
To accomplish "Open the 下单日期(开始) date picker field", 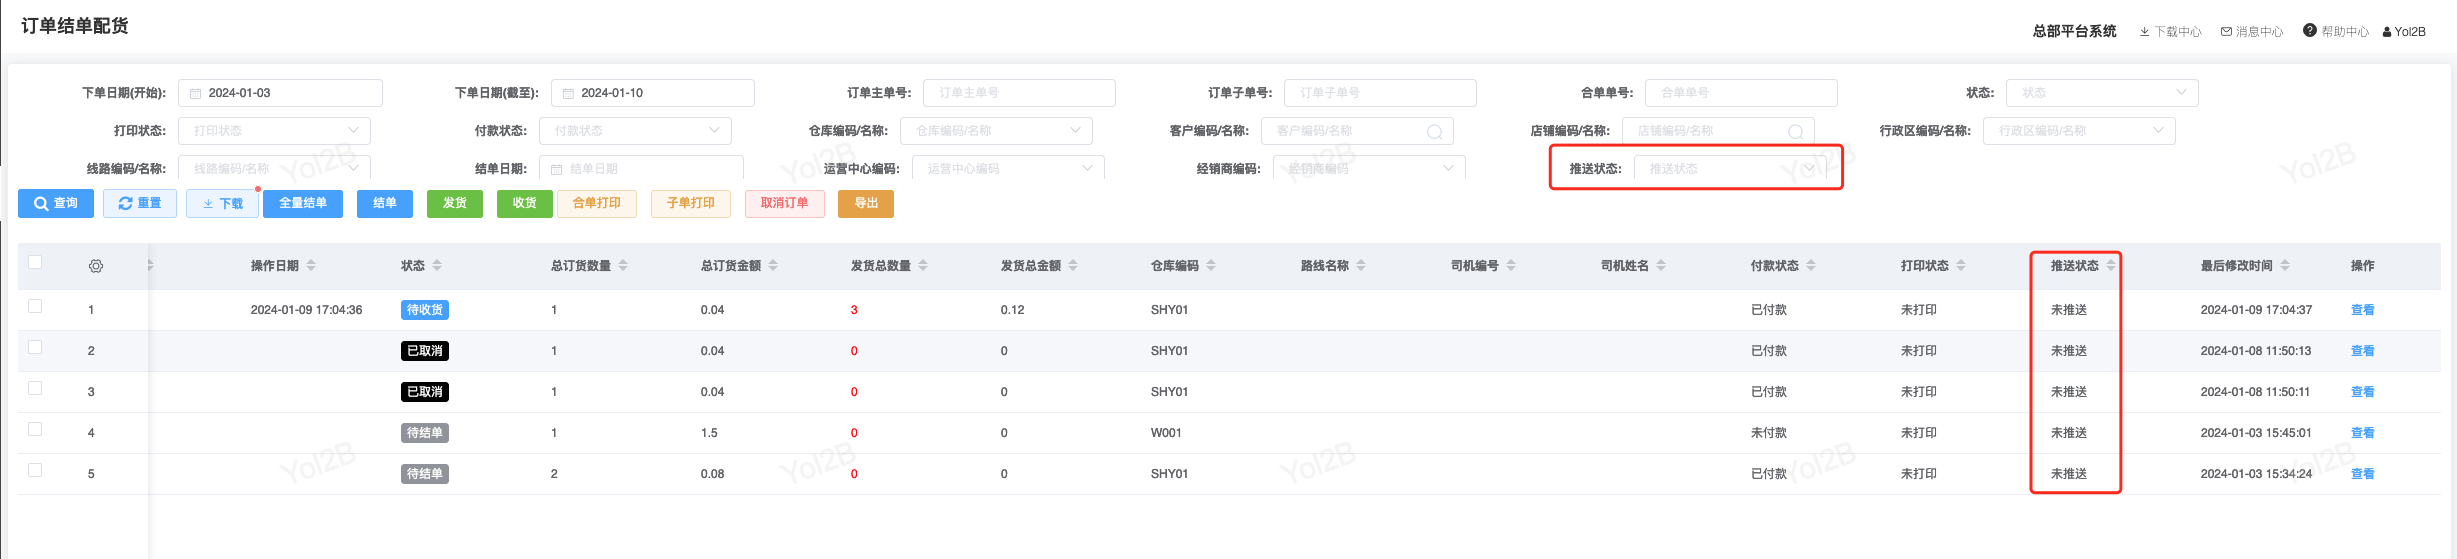I will [x=280, y=93].
